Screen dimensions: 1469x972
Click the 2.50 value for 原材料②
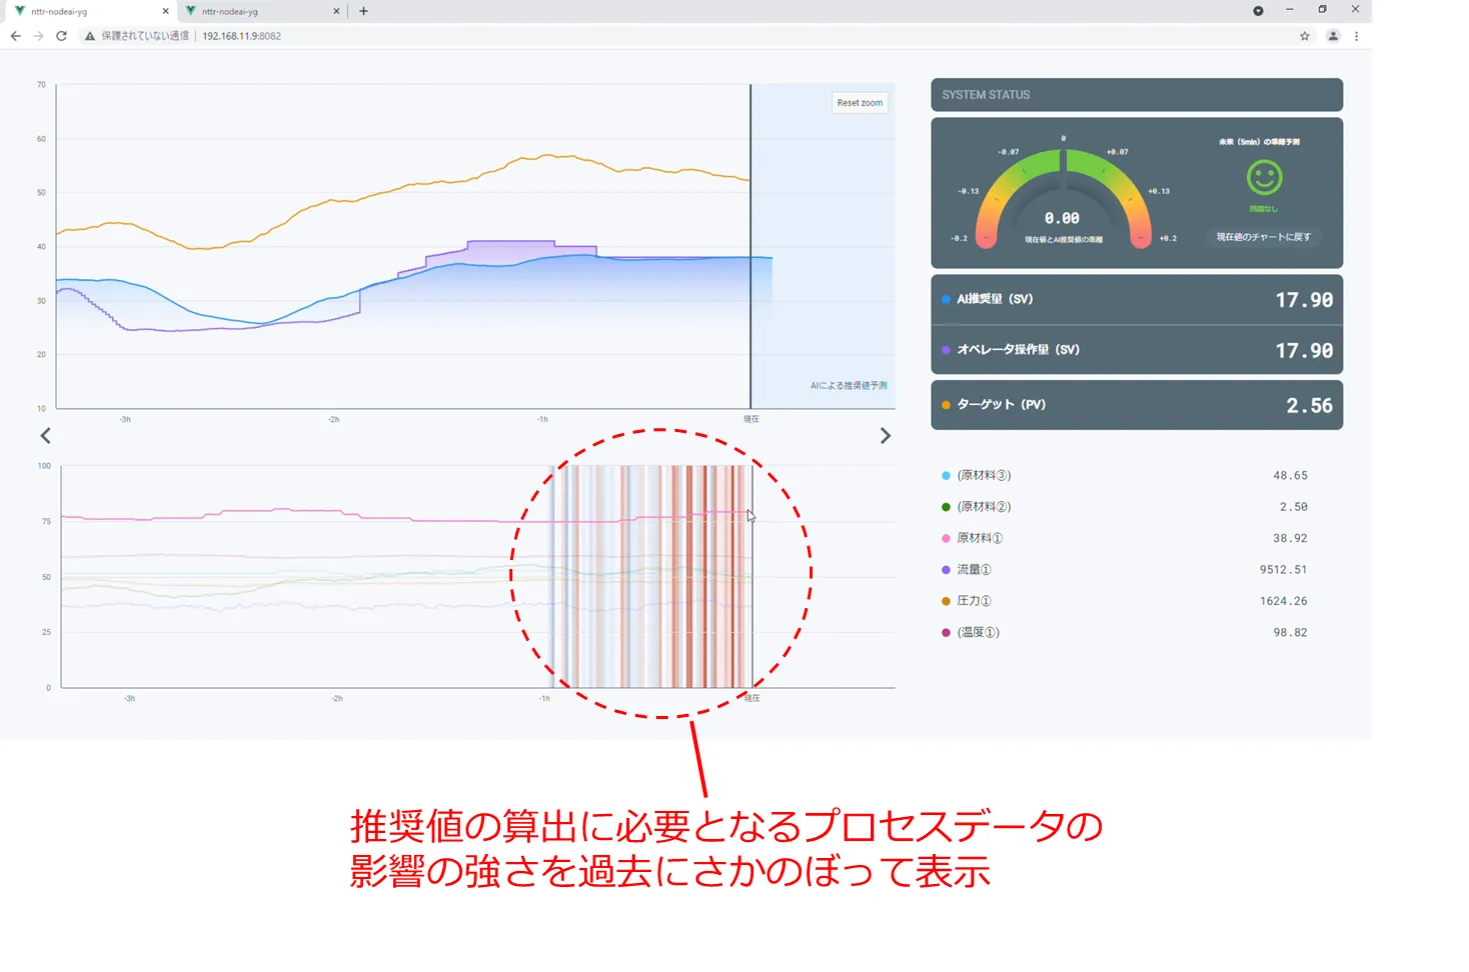pyautogui.click(x=1293, y=507)
